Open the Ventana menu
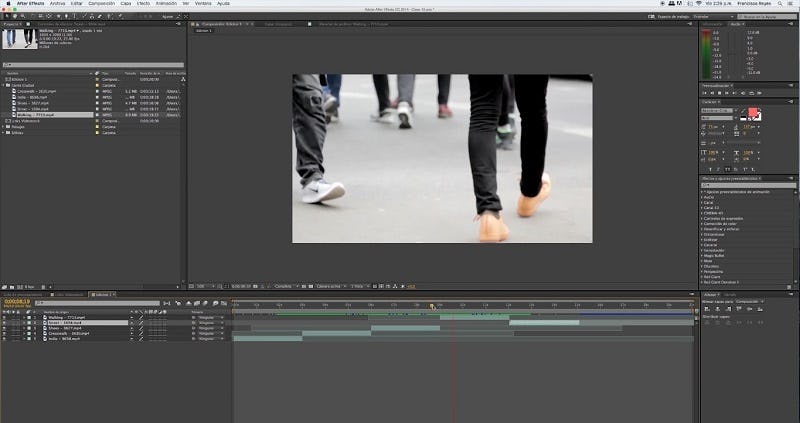800x423 pixels. 204,3
